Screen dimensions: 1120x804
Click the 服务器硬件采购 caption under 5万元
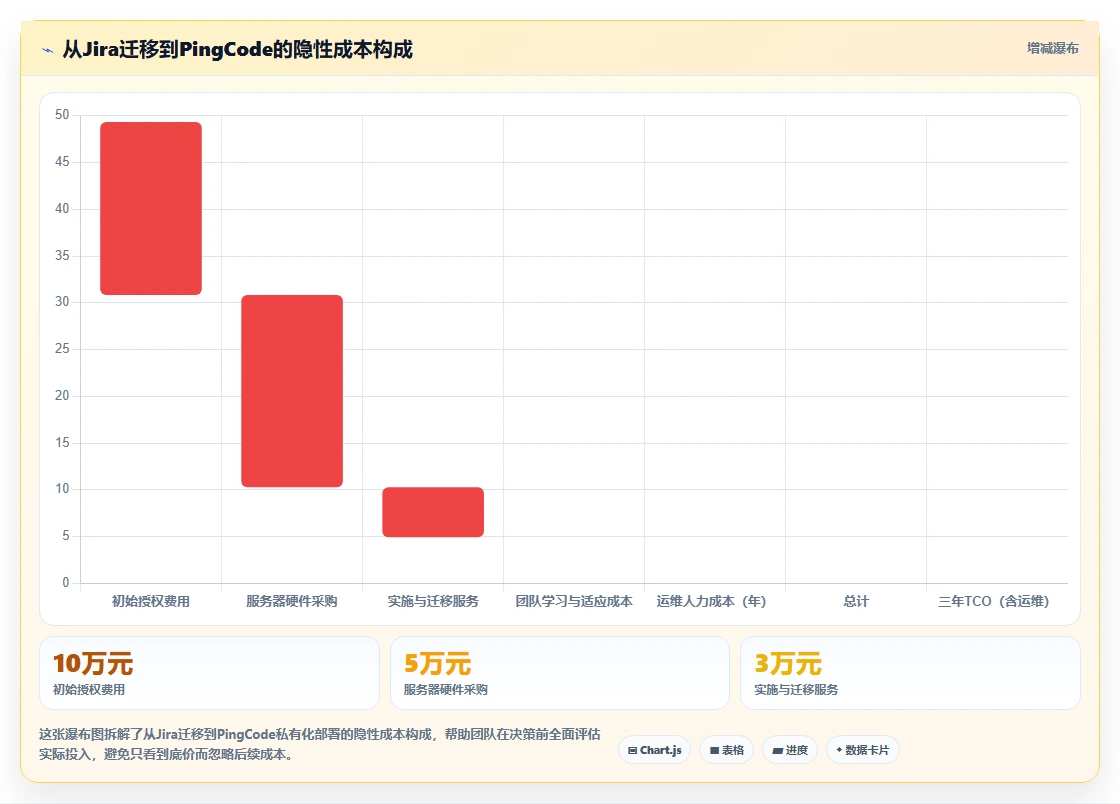tap(446, 690)
